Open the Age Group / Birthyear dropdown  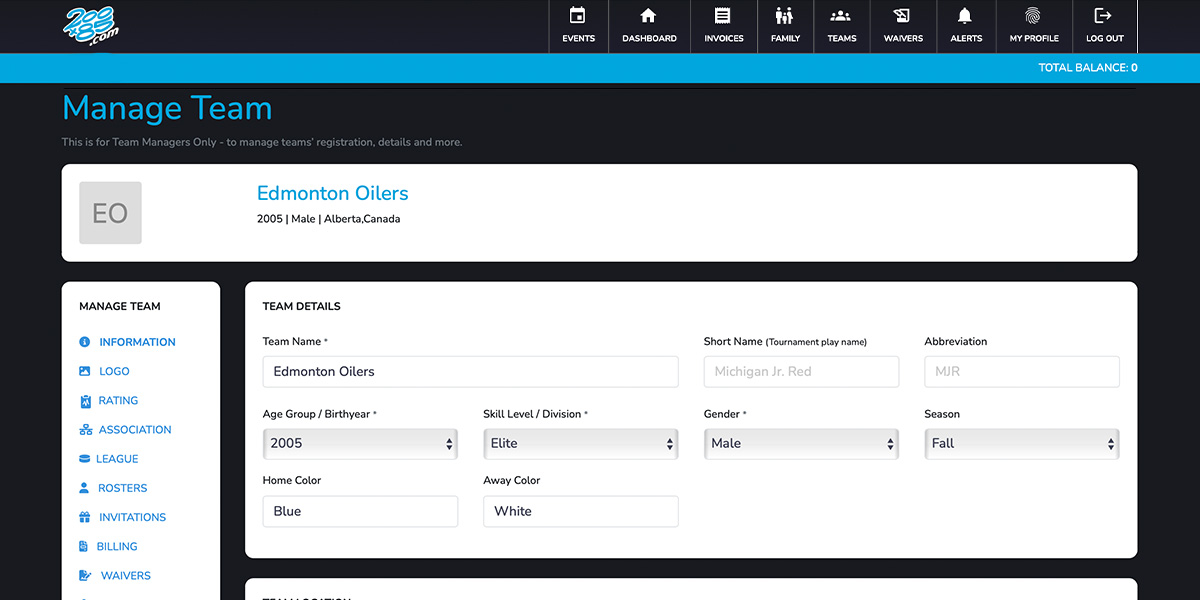tap(360, 444)
